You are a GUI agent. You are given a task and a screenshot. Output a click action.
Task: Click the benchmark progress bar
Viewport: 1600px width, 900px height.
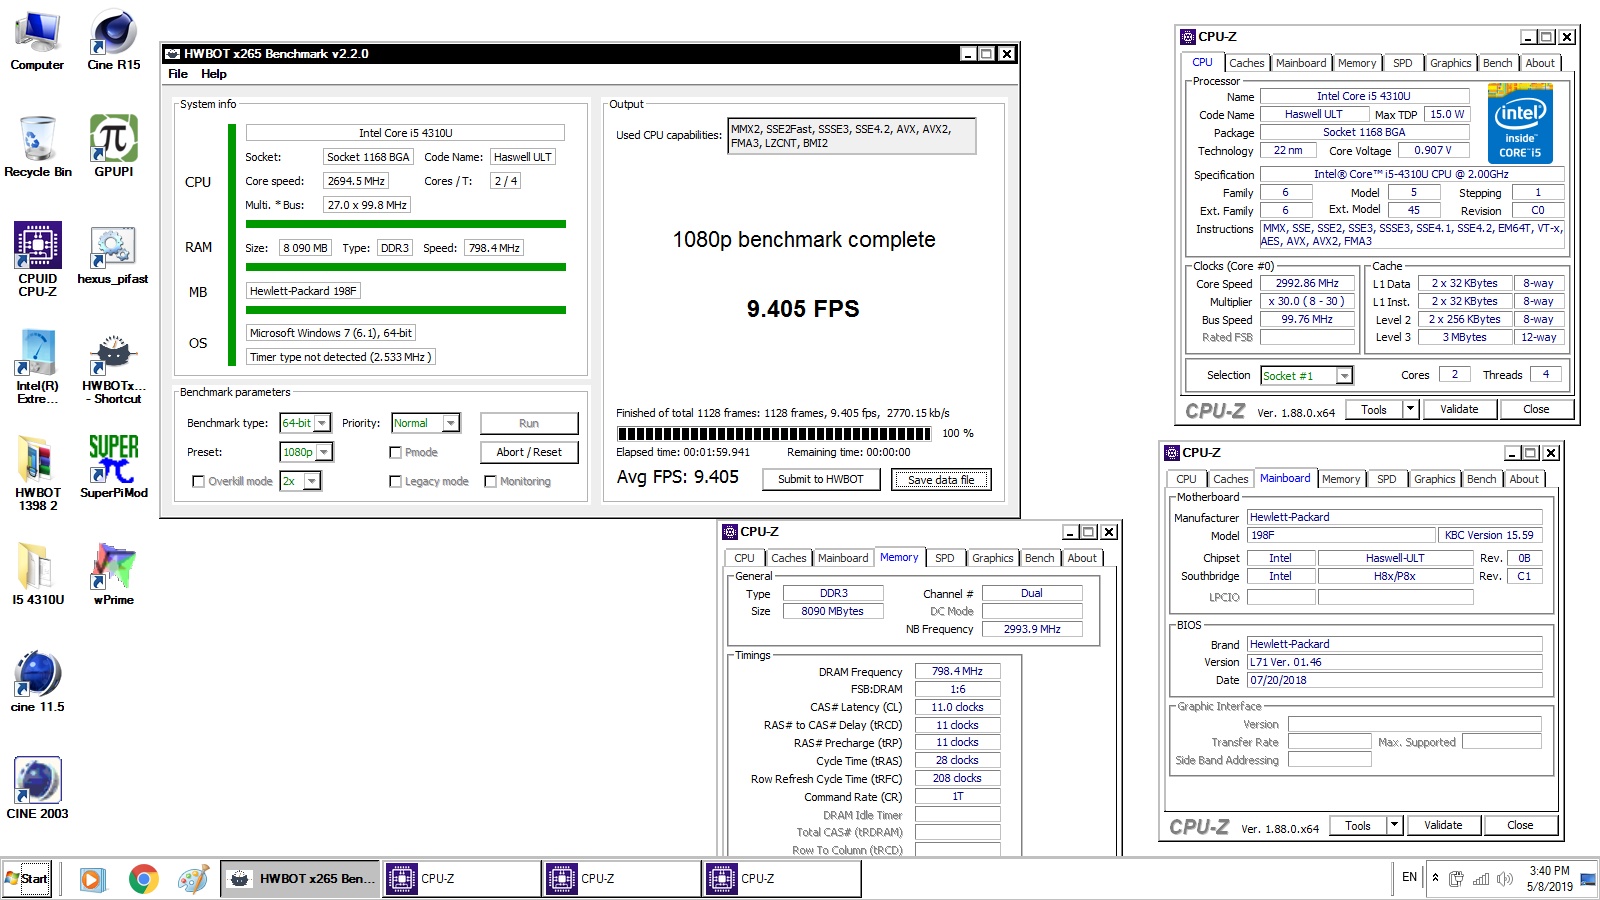coord(774,433)
